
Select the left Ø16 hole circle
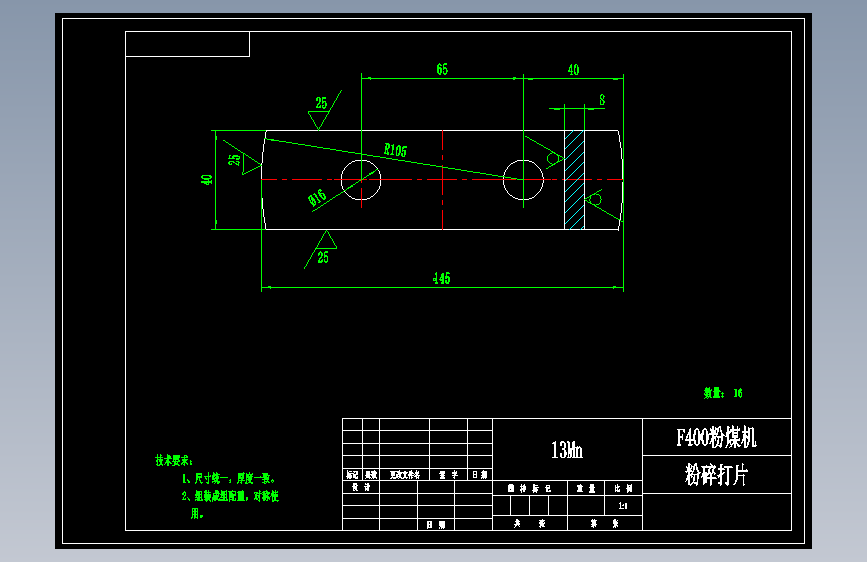[x=361, y=180]
